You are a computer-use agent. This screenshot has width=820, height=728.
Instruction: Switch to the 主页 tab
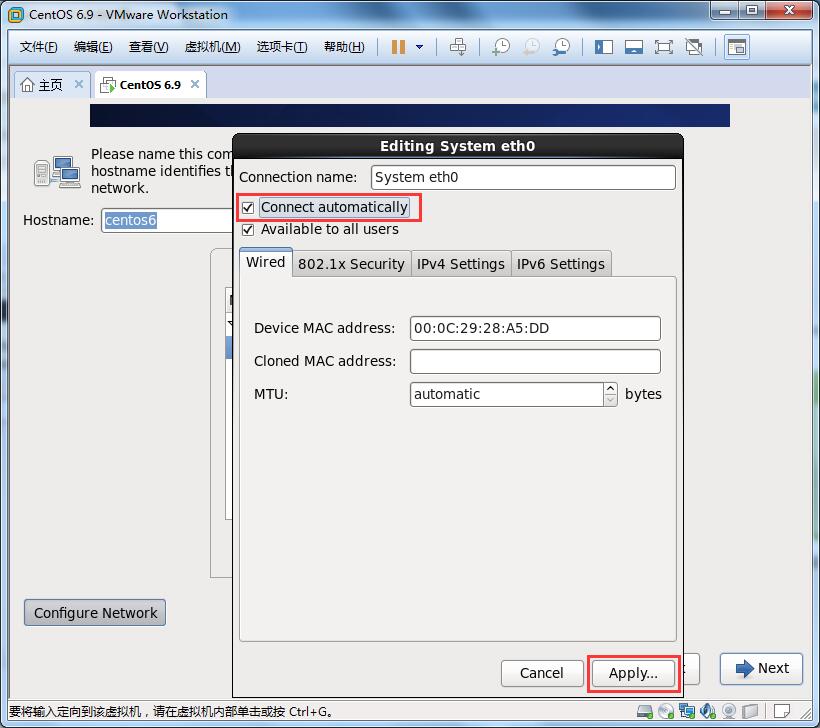click(51, 85)
